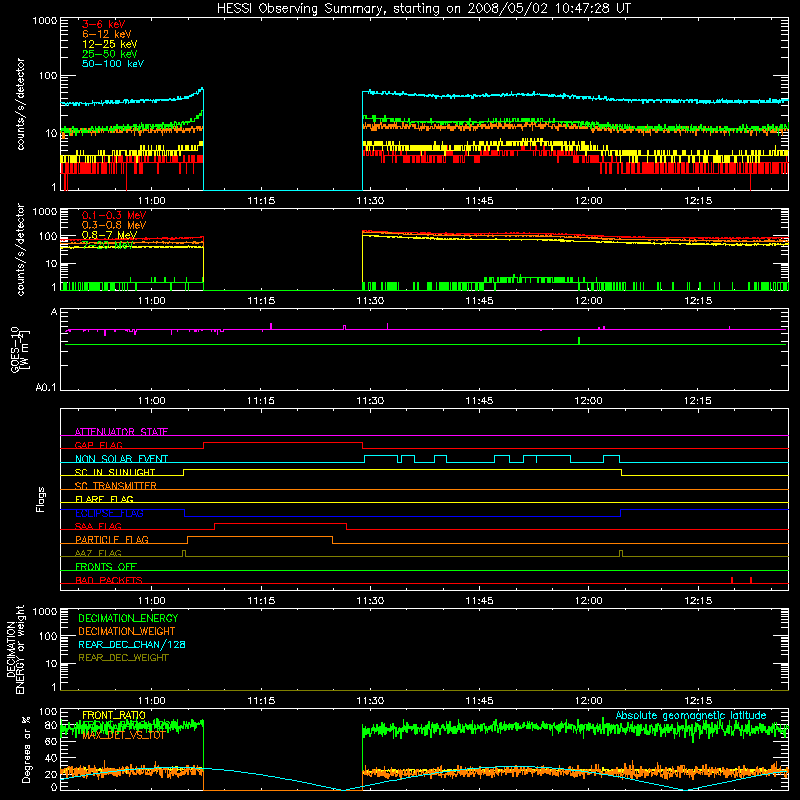Click the yellow 0.8-7 MeV legend label
This screenshot has height=800, width=800.
tap(109, 235)
